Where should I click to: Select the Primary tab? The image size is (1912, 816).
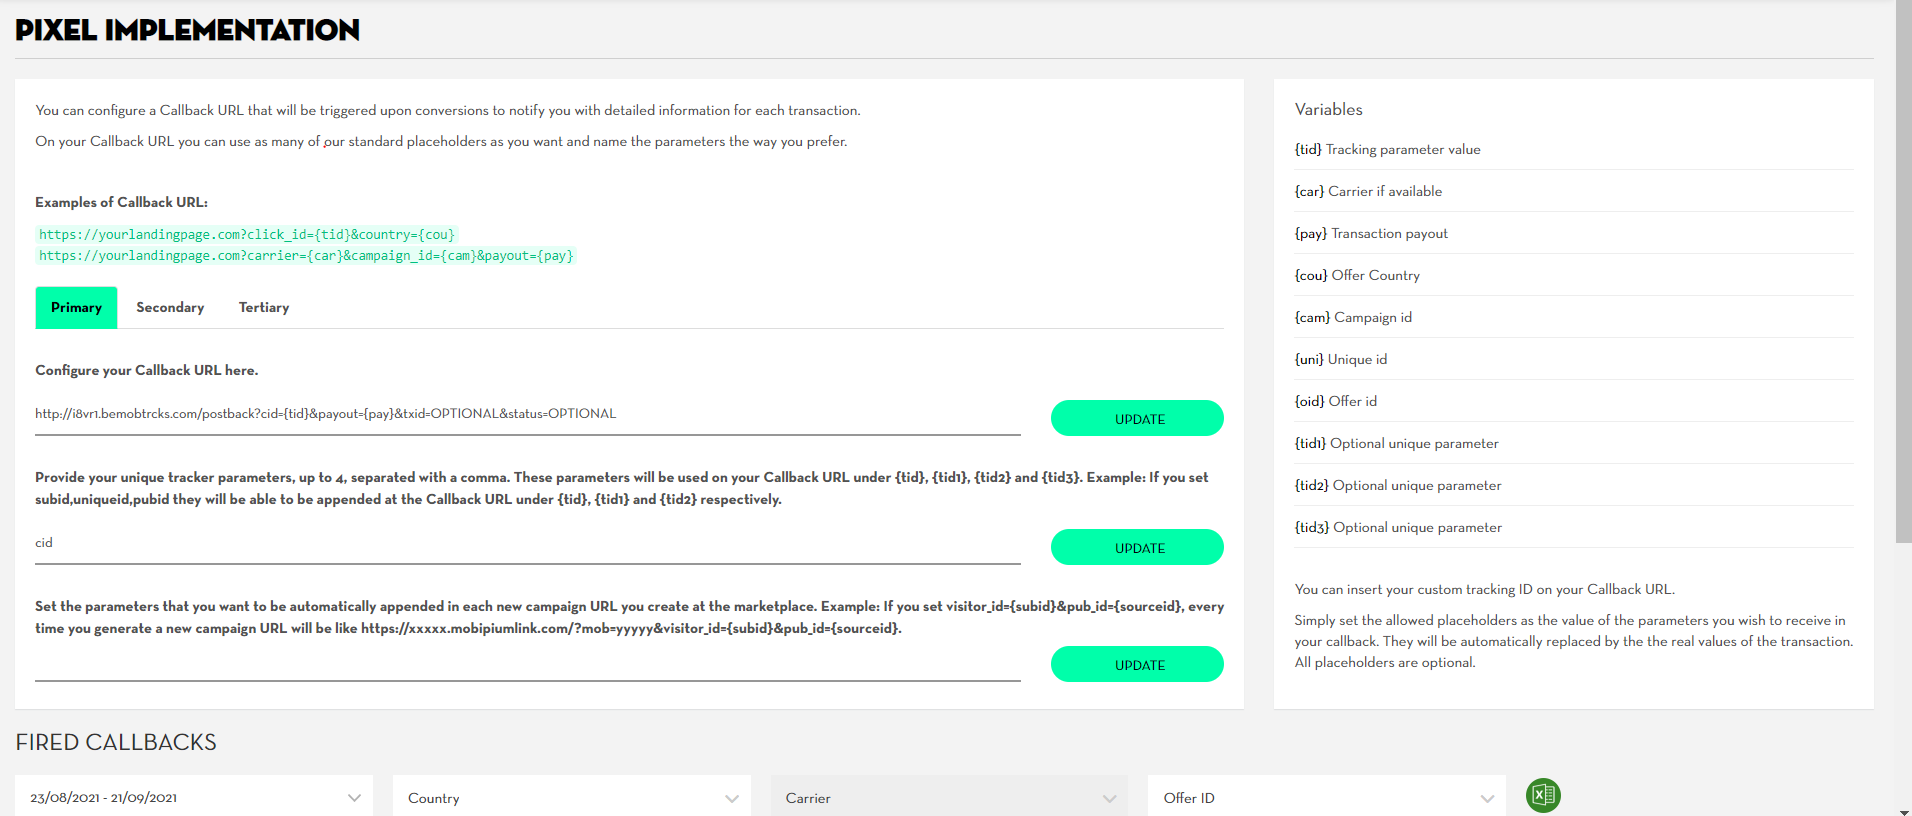[77, 308]
